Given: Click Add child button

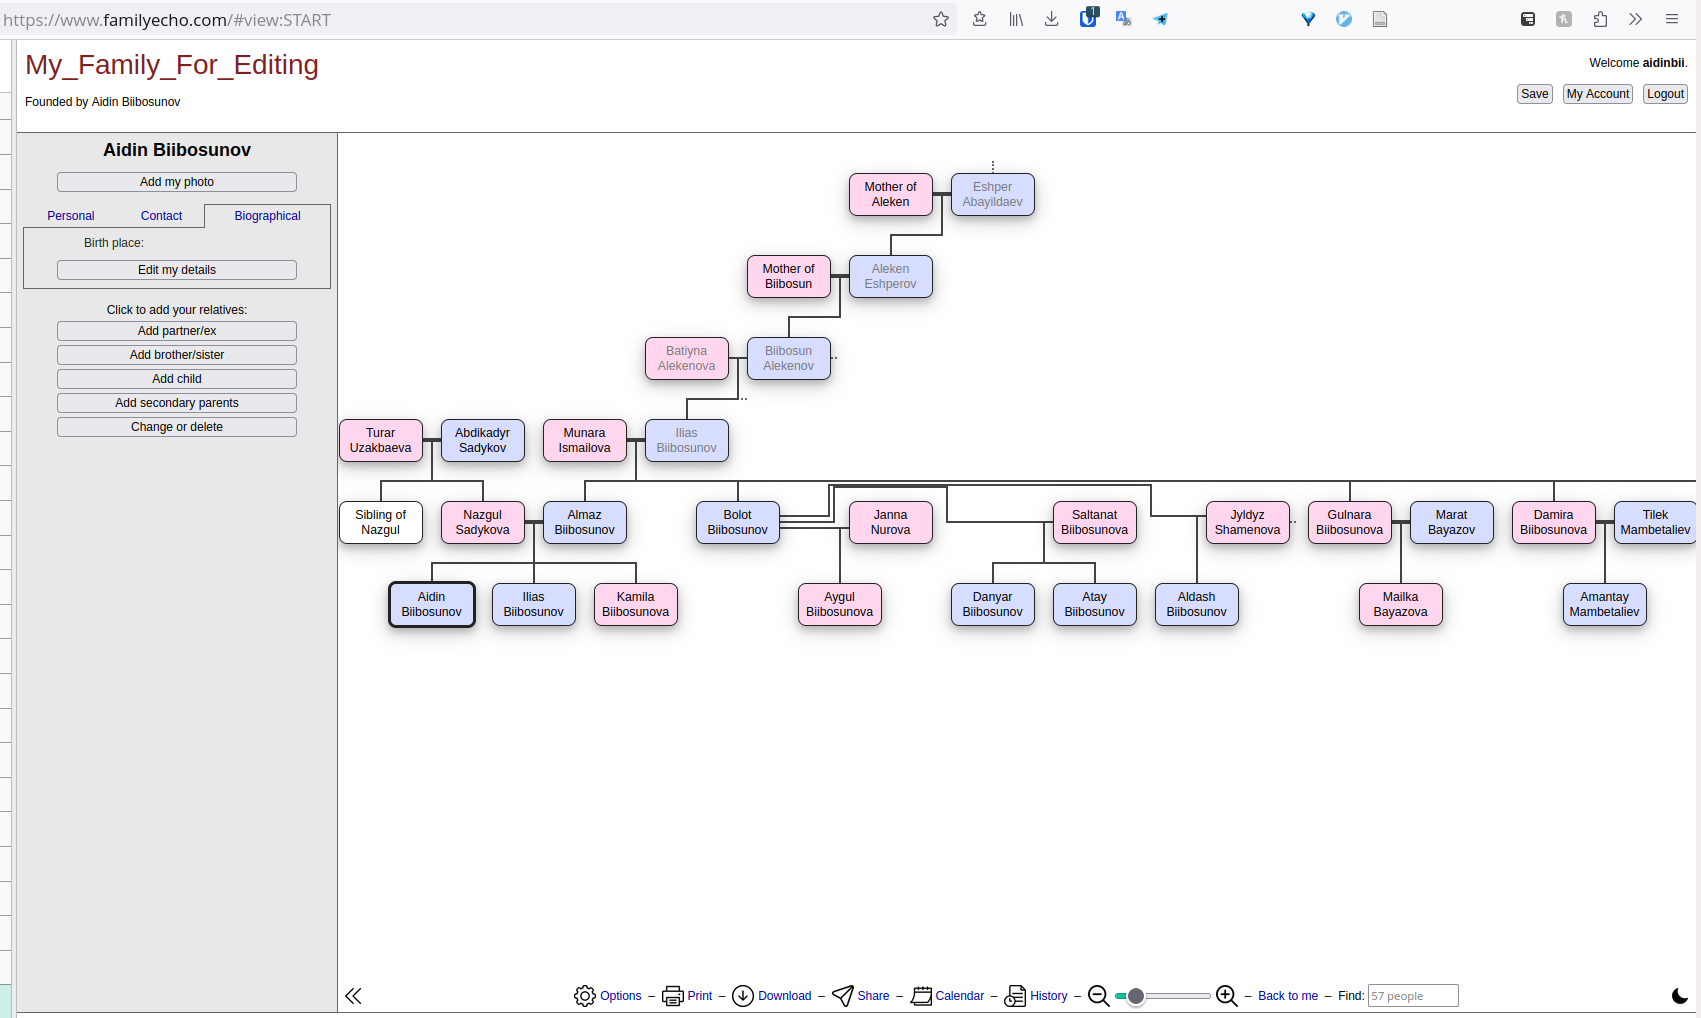Looking at the screenshot, I should click(x=177, y=379).
